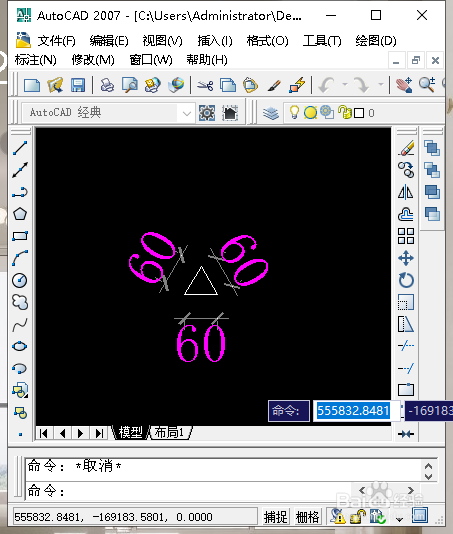Open the 视图(V) menu
Viewport: 453px width, 534px height.
coord(162,41)
